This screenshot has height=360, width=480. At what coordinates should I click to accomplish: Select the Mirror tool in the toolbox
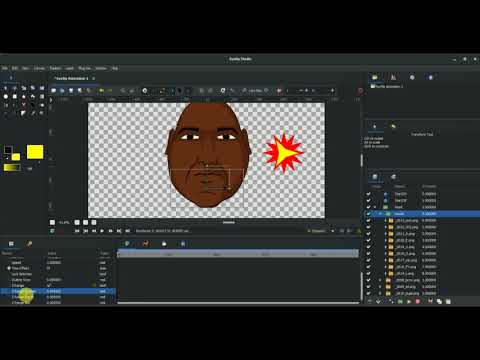(x=42, y=88)
